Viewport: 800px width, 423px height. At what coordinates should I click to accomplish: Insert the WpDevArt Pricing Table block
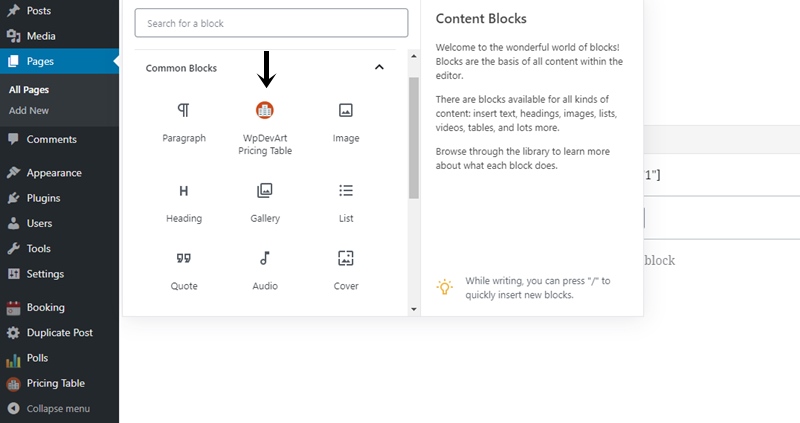coord(265,128)
